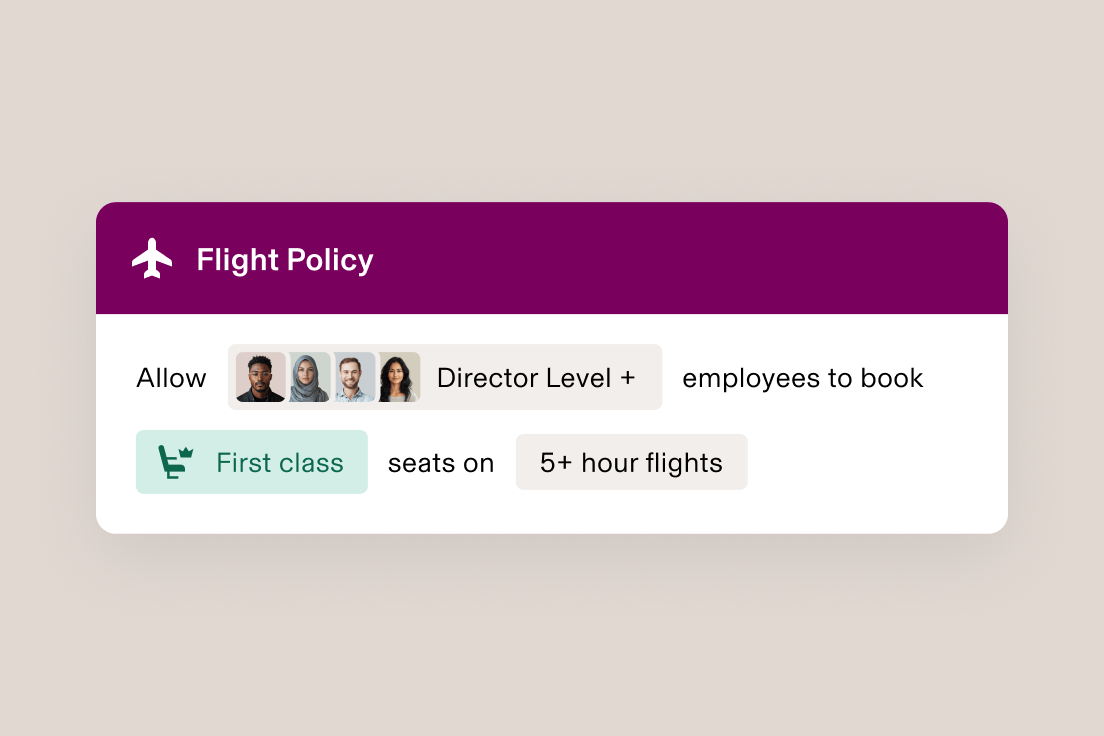This screenshot has height=736, width=1104.
Task: Toggle the First class cabin selection
Action: (251, 462)
